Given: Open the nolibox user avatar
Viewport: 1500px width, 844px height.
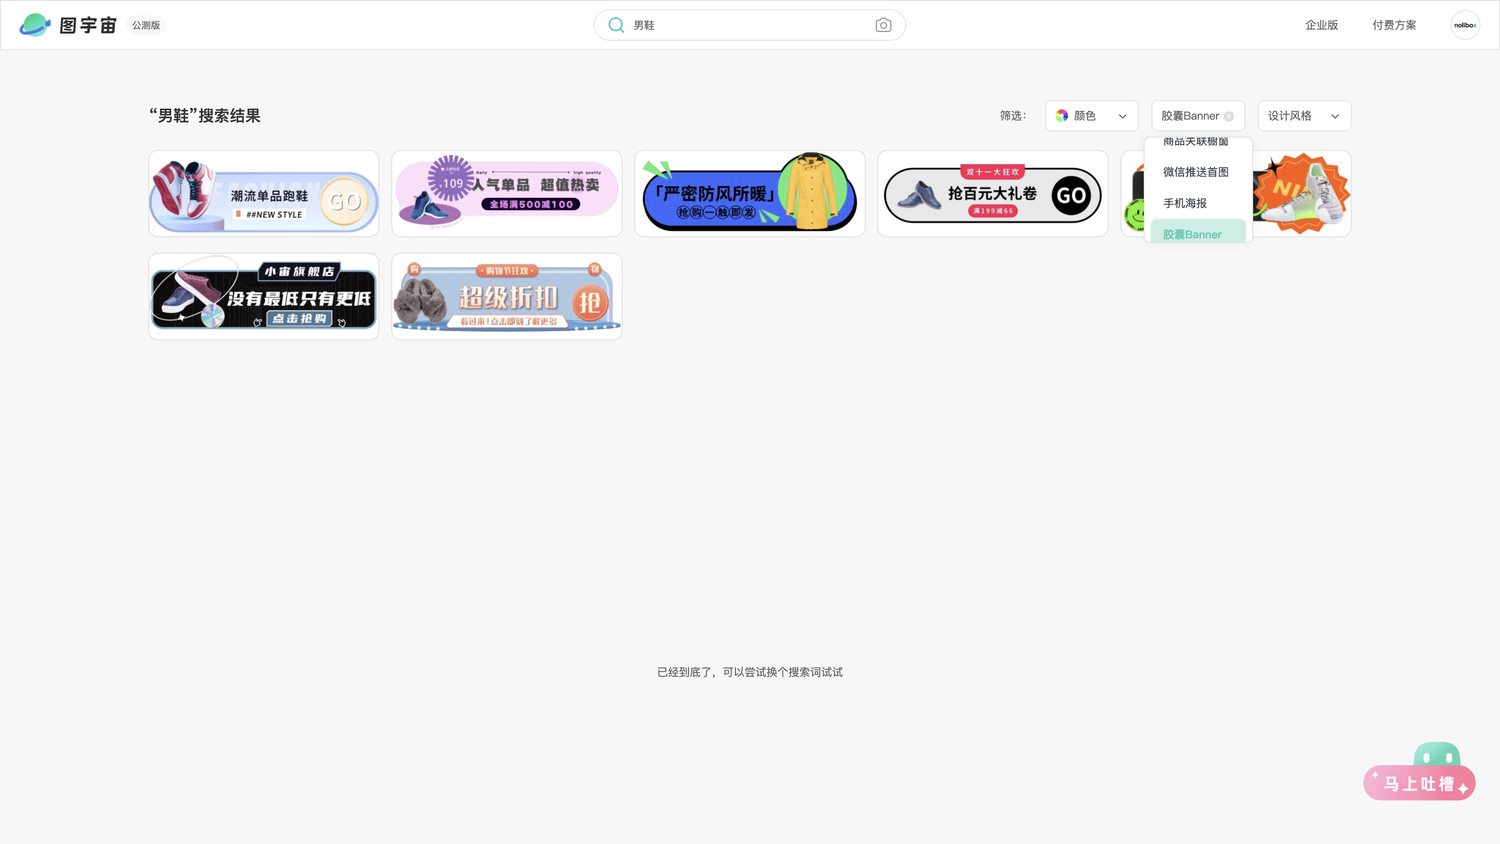Looking at the screenshot, I should click(1465, 25).
